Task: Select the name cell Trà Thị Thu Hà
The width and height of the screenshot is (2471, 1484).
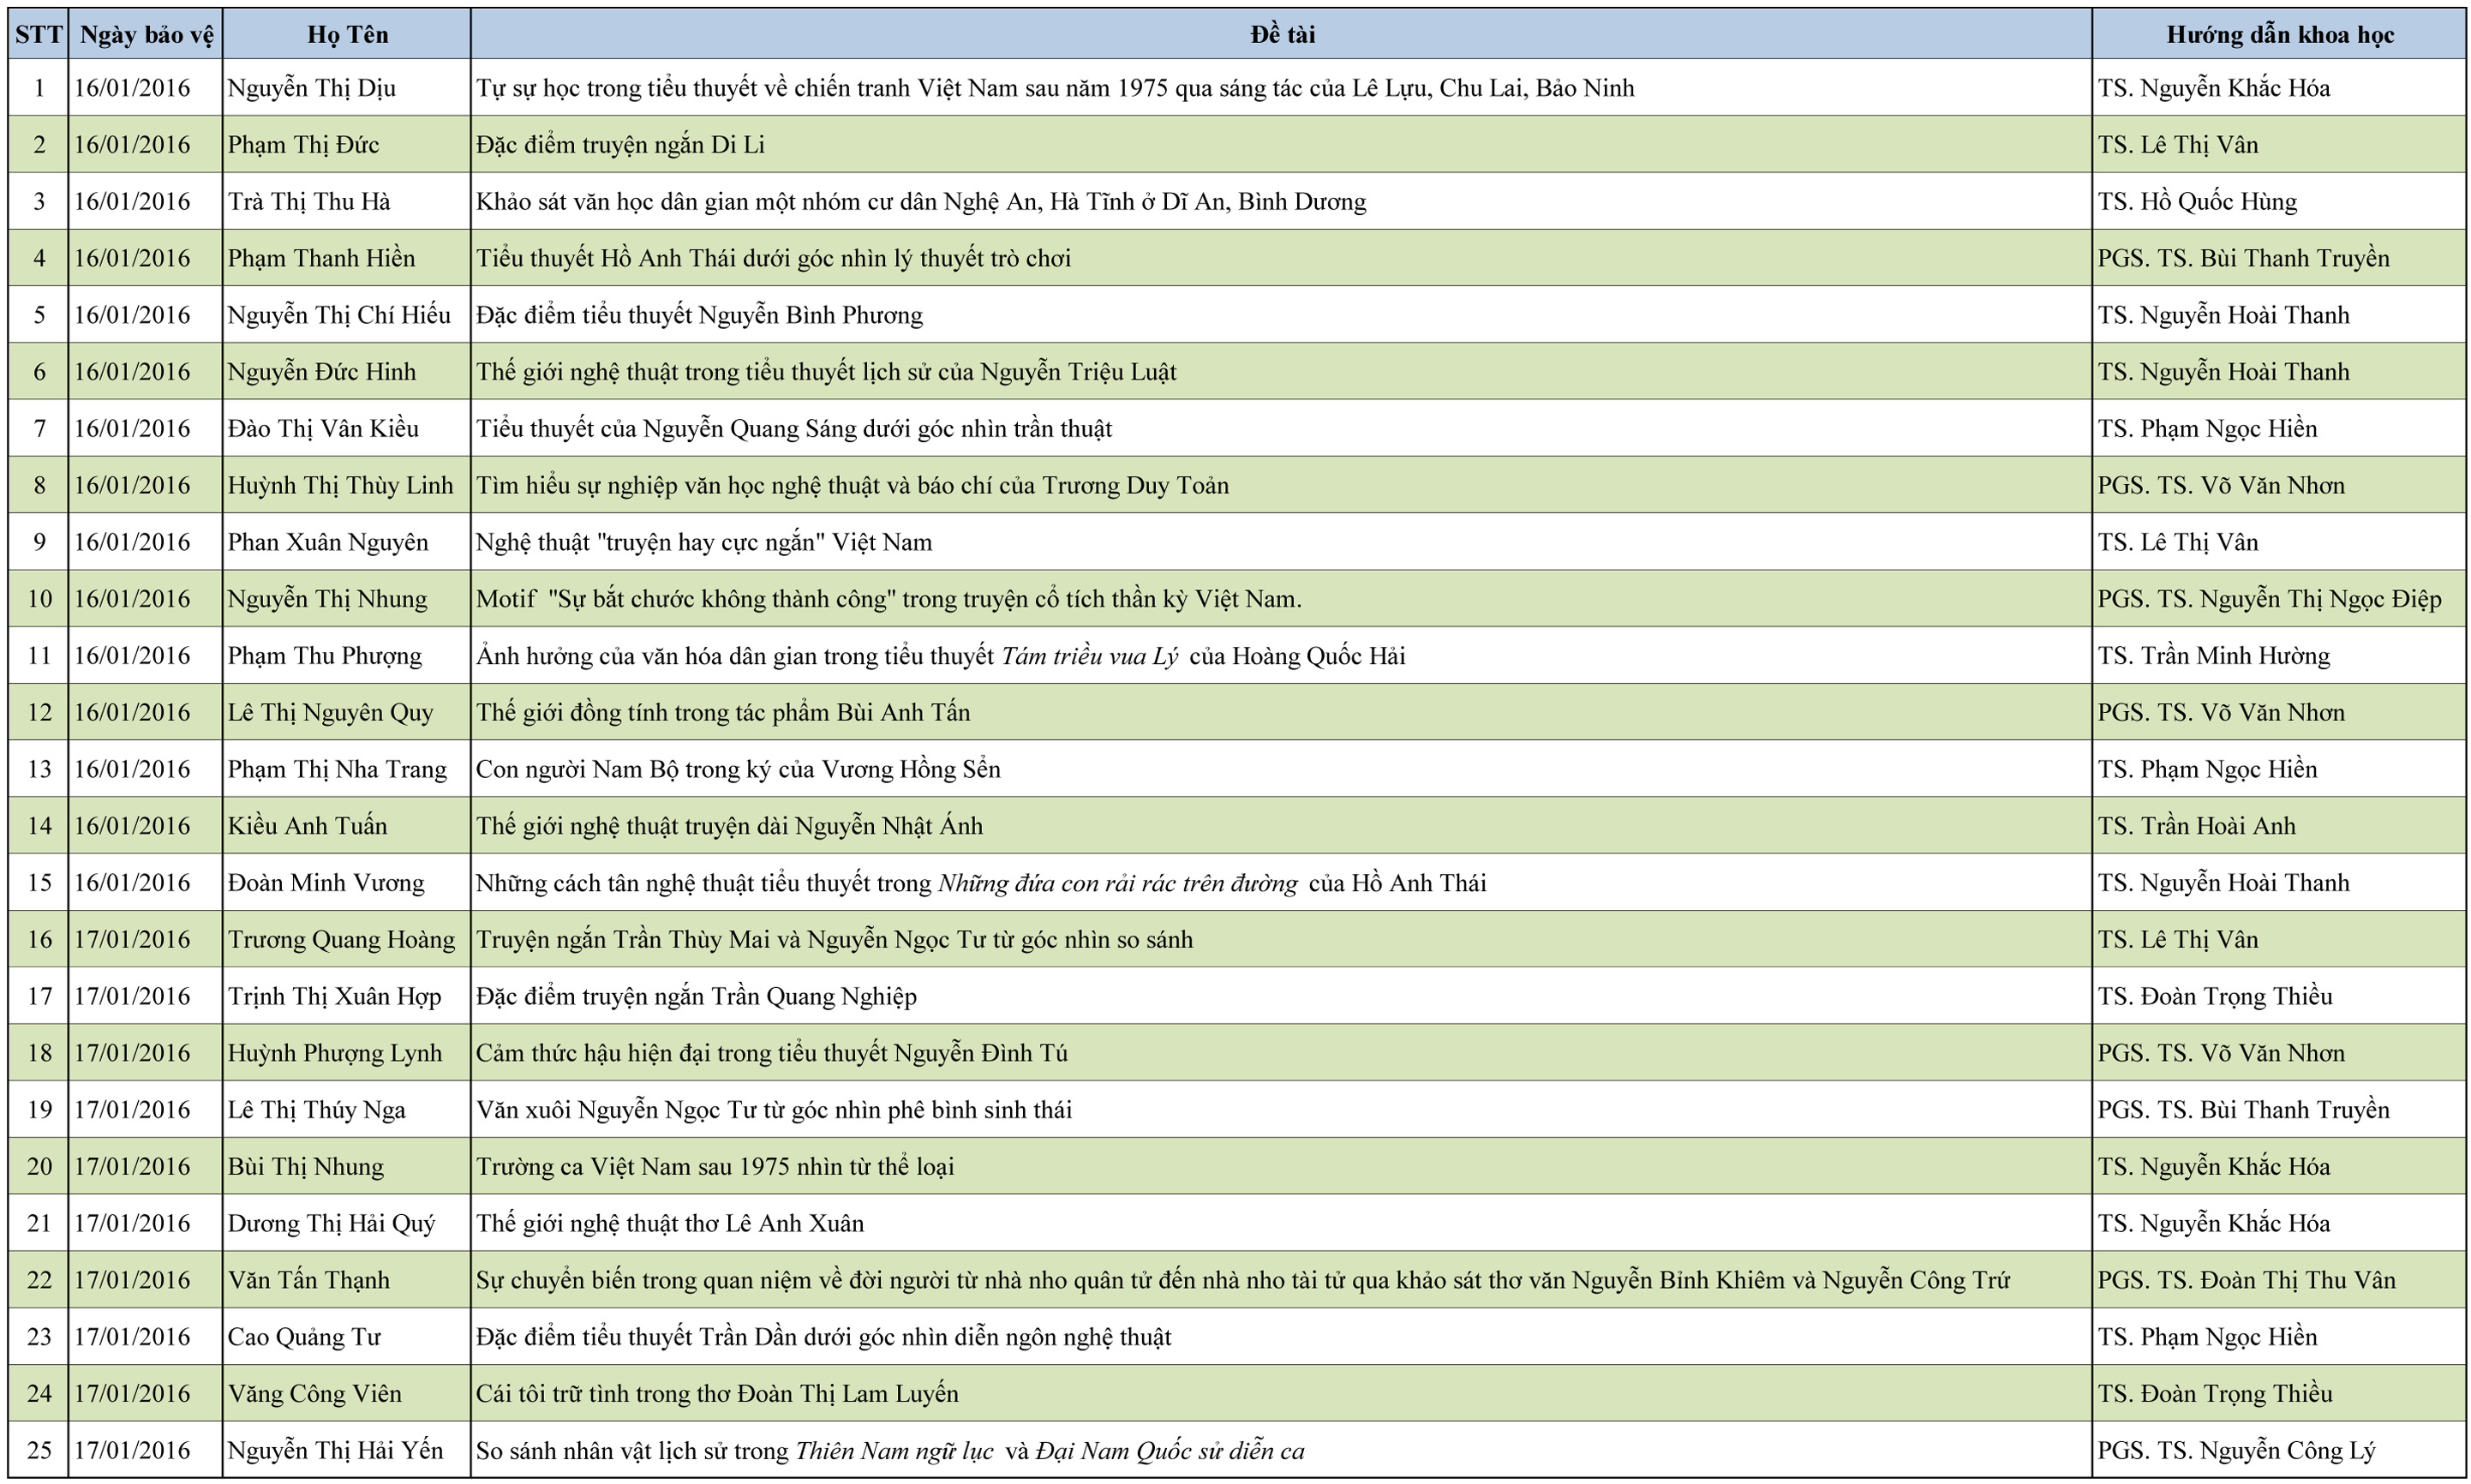Action: [x=309, y=202]
